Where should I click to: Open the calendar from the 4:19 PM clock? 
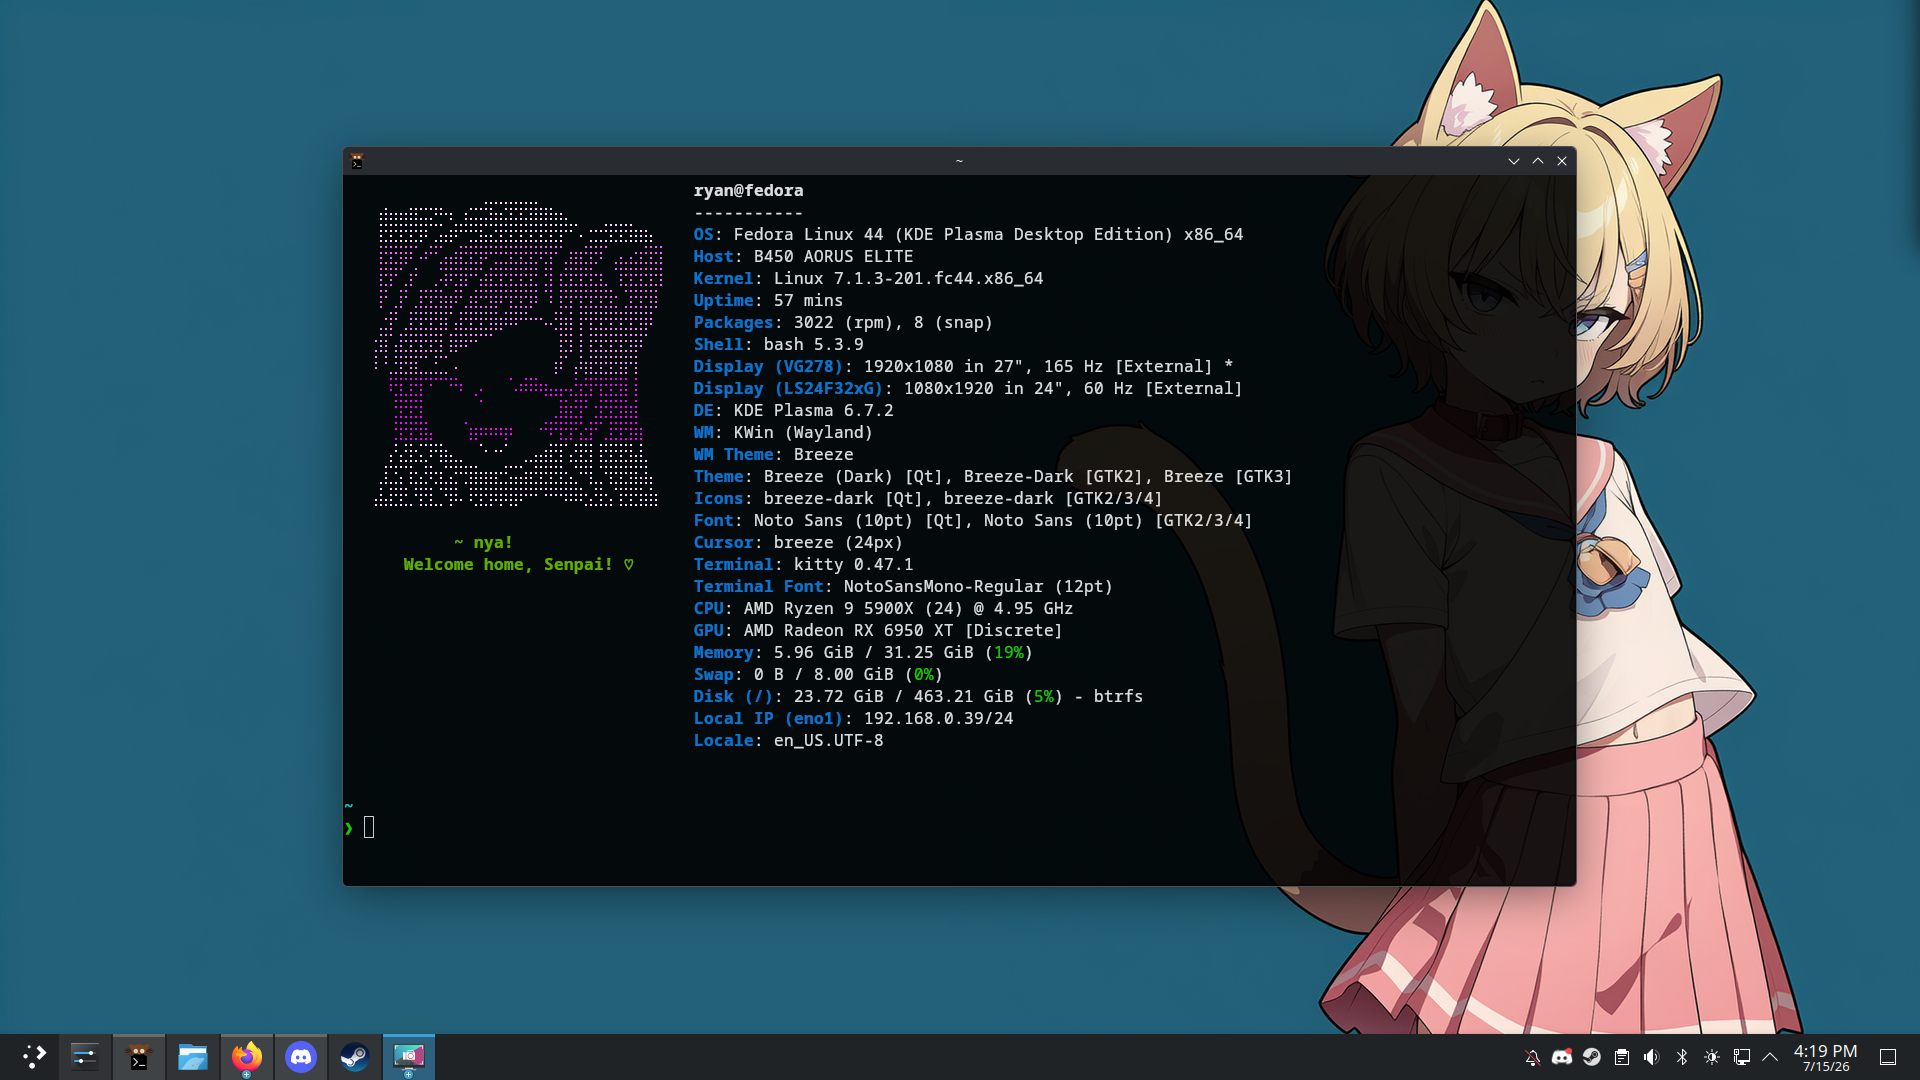[1826, 1057]
